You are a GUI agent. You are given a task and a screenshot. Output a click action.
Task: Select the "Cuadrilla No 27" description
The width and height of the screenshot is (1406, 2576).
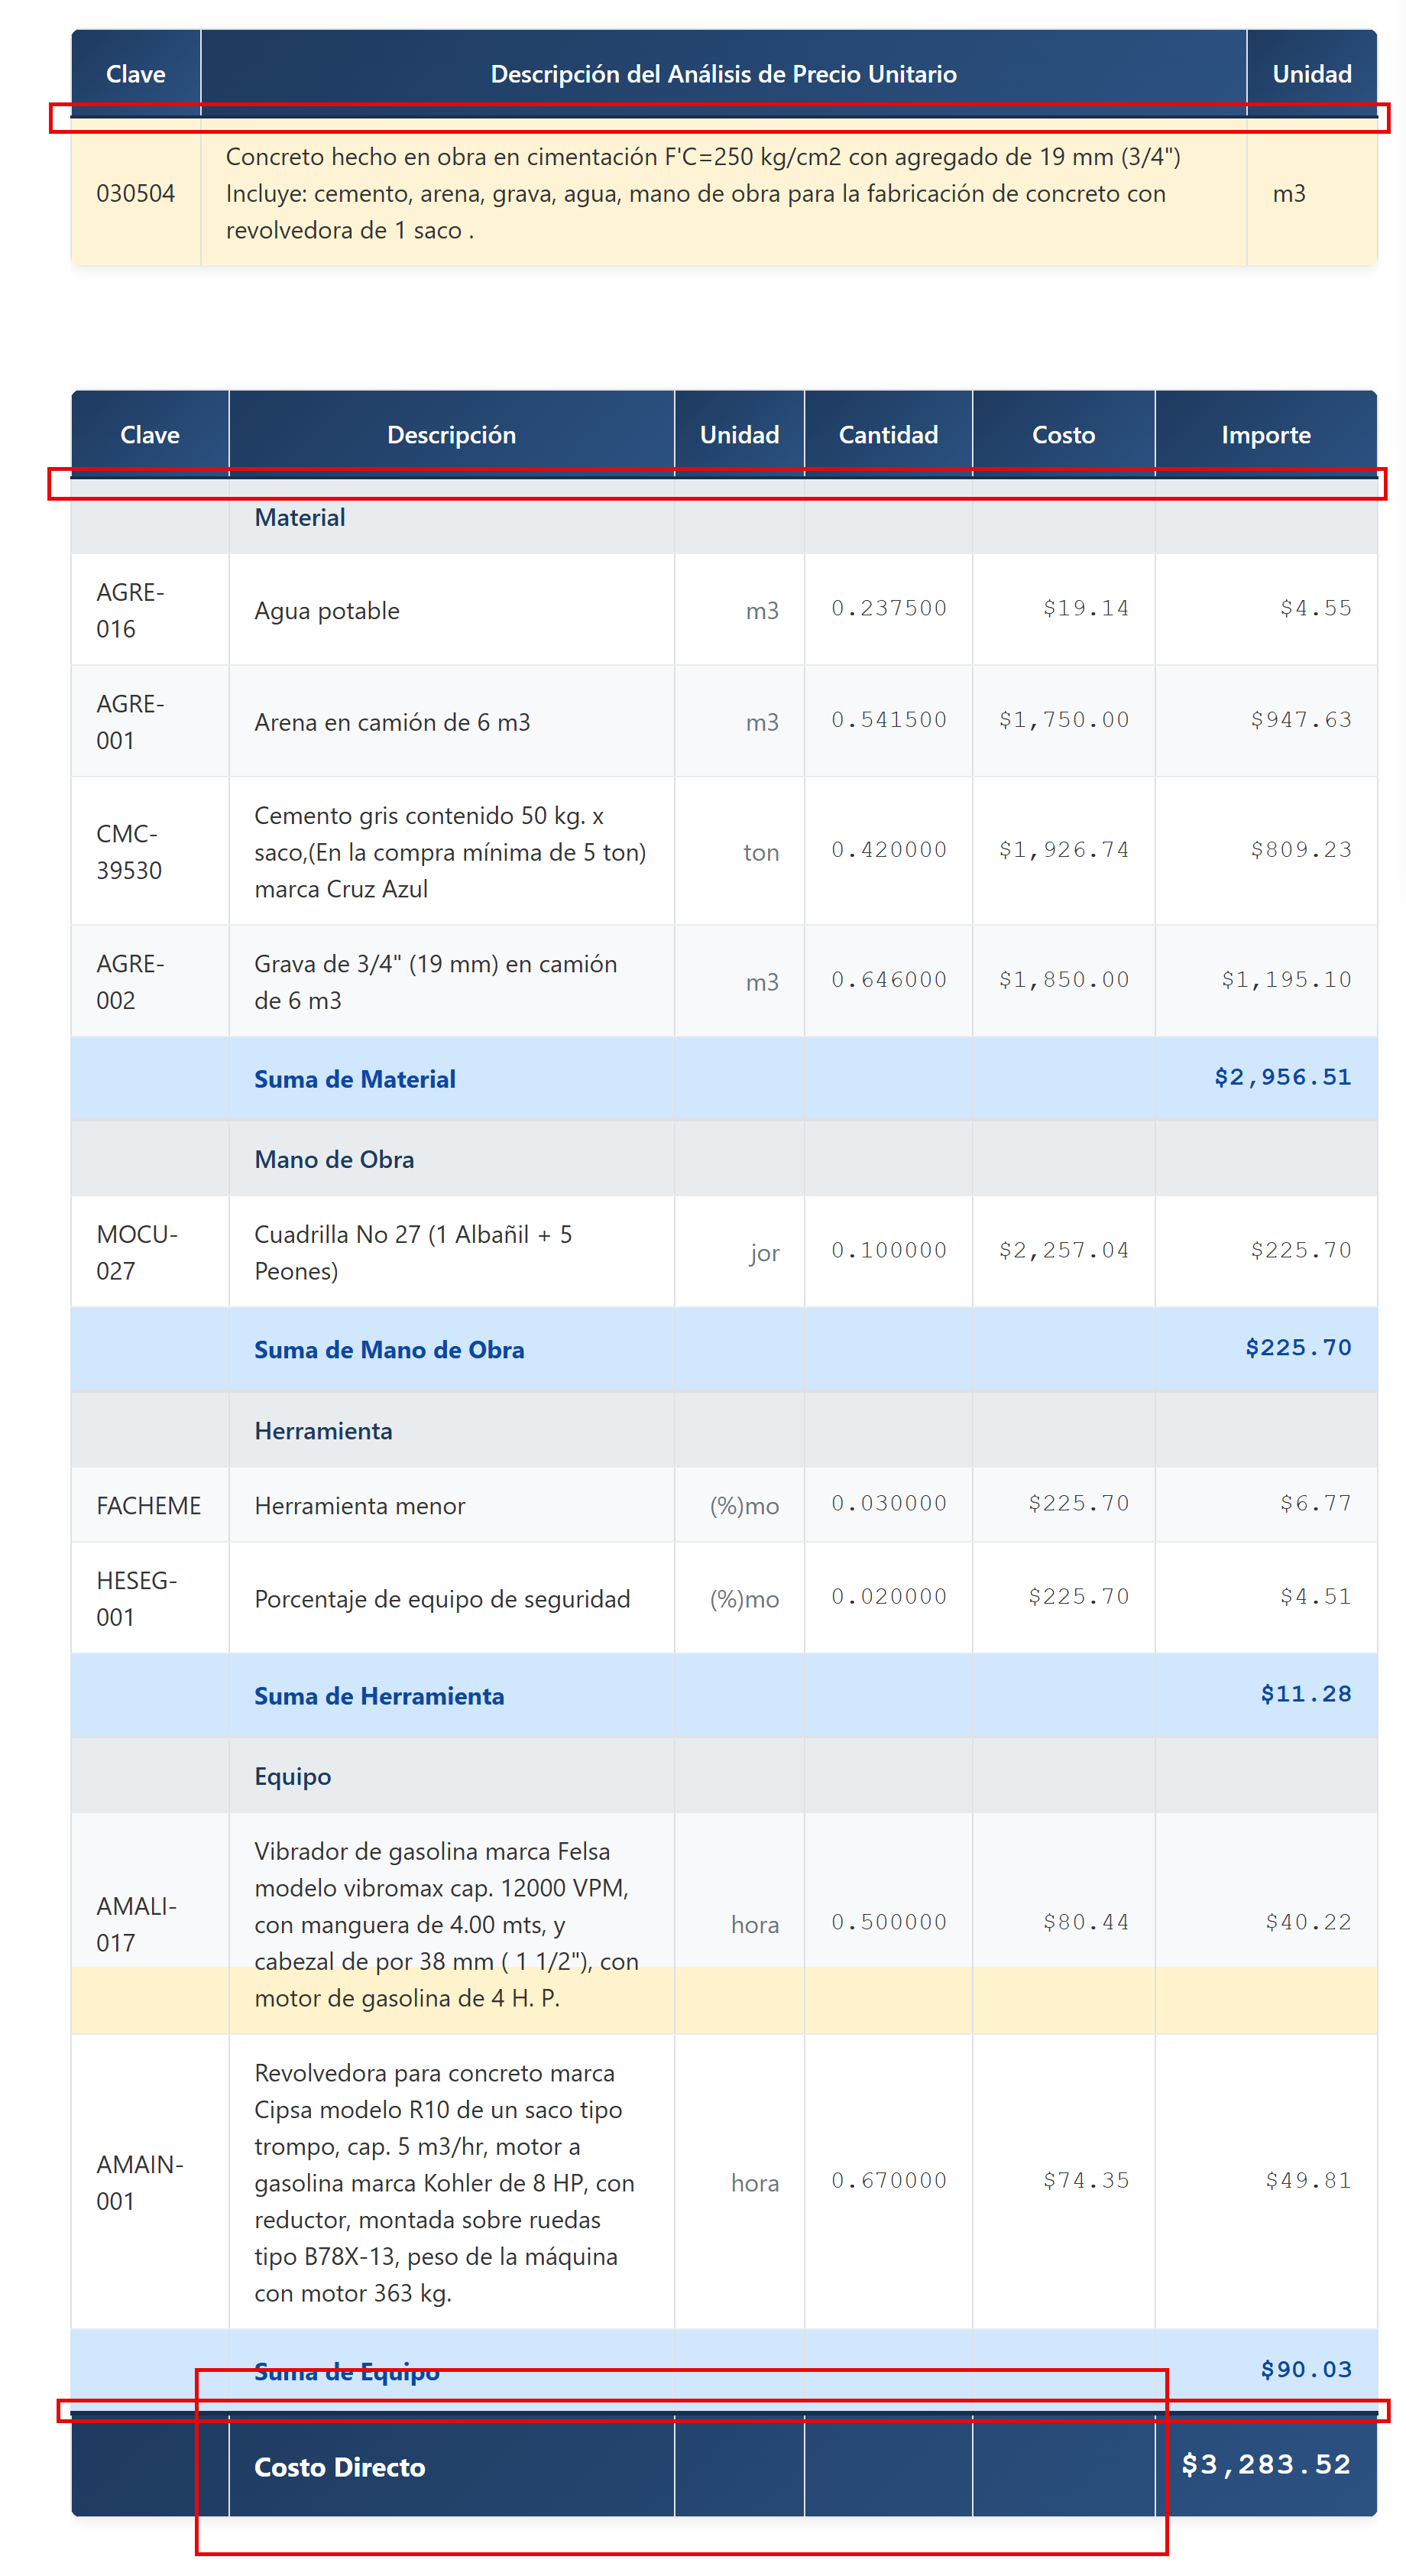413,1252
